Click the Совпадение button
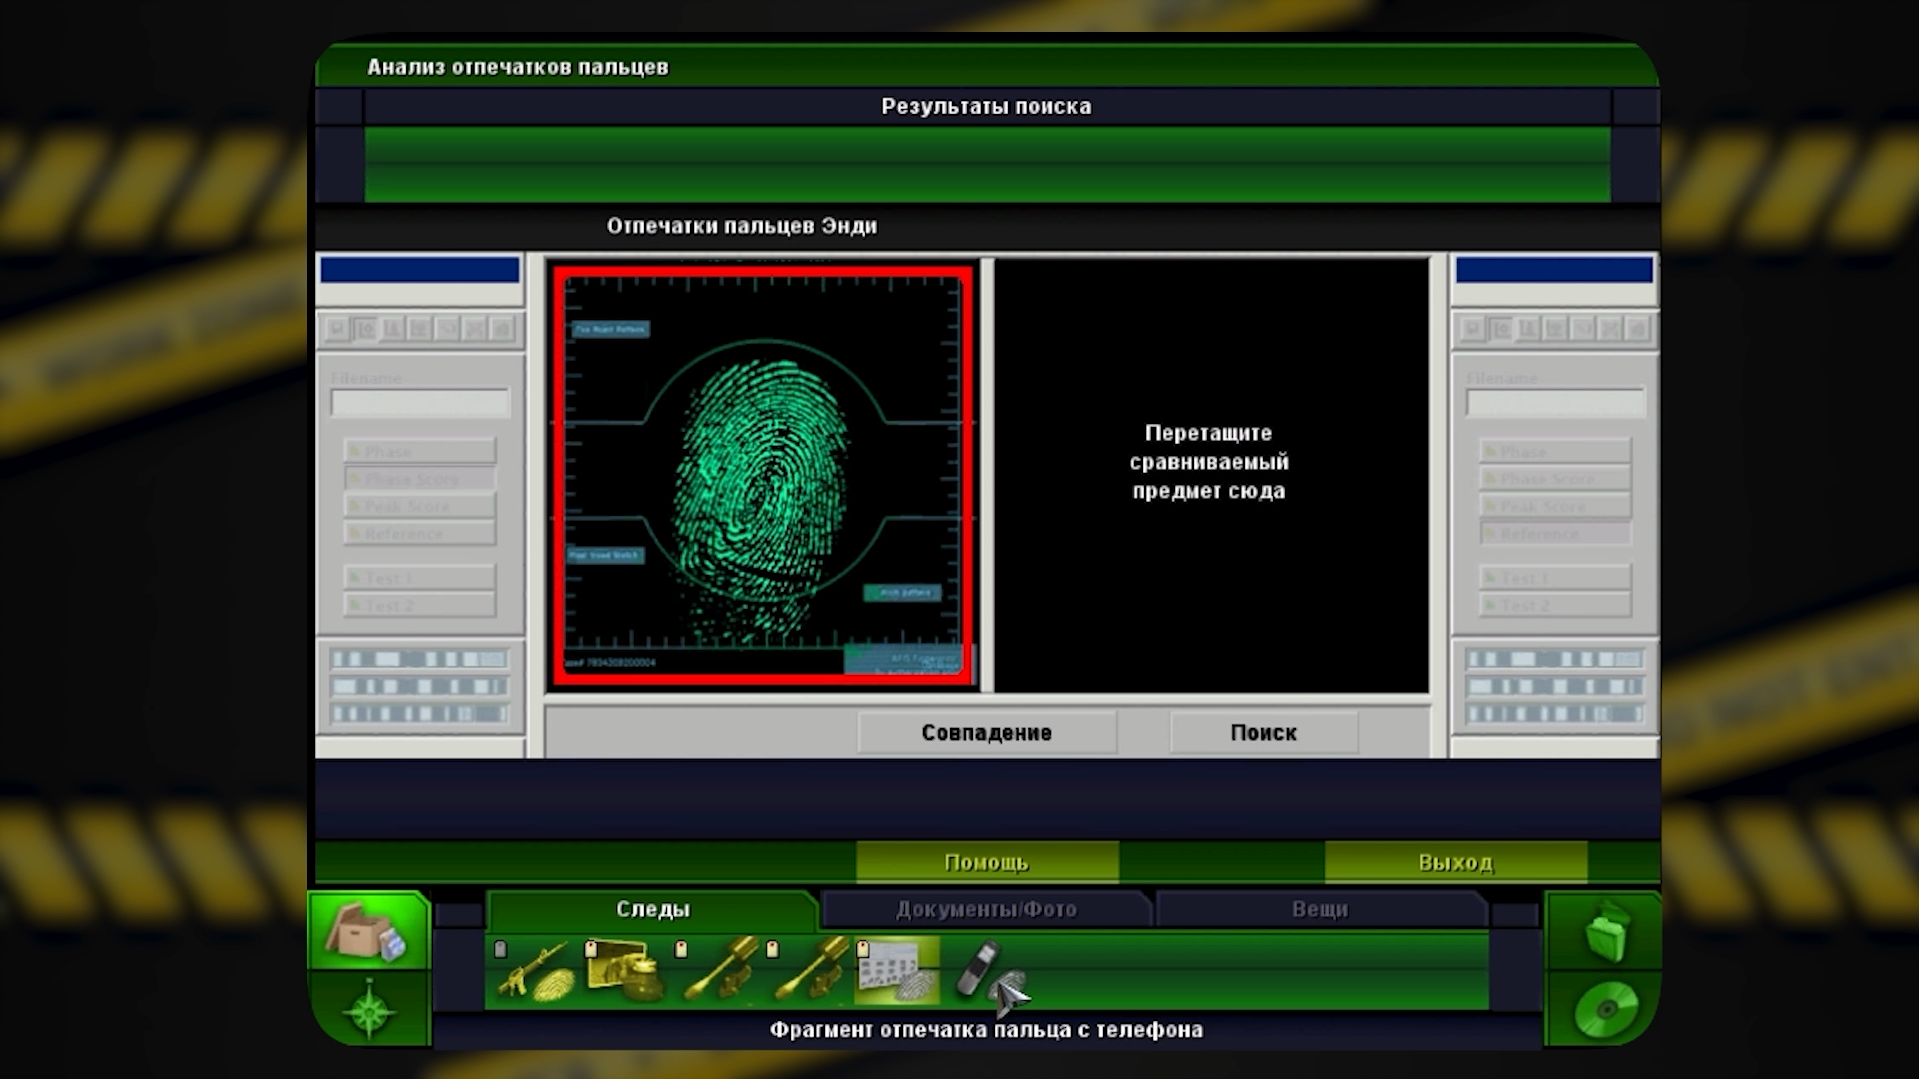The image size is (1919, 1079). coord(986,733)
